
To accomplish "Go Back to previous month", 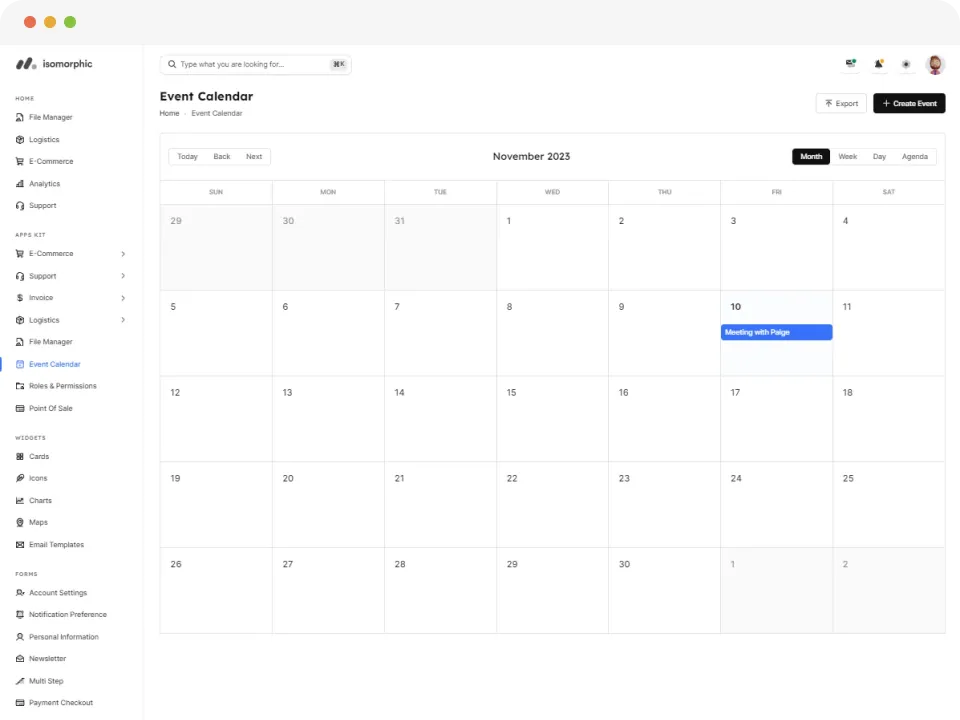I will (222, 157).
